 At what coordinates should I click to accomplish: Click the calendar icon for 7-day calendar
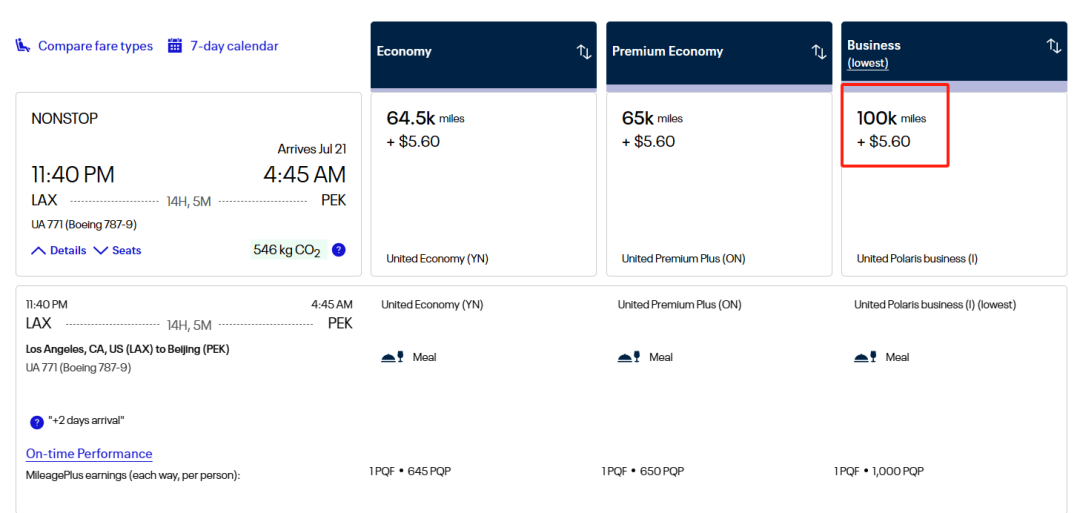click(175, 46)
